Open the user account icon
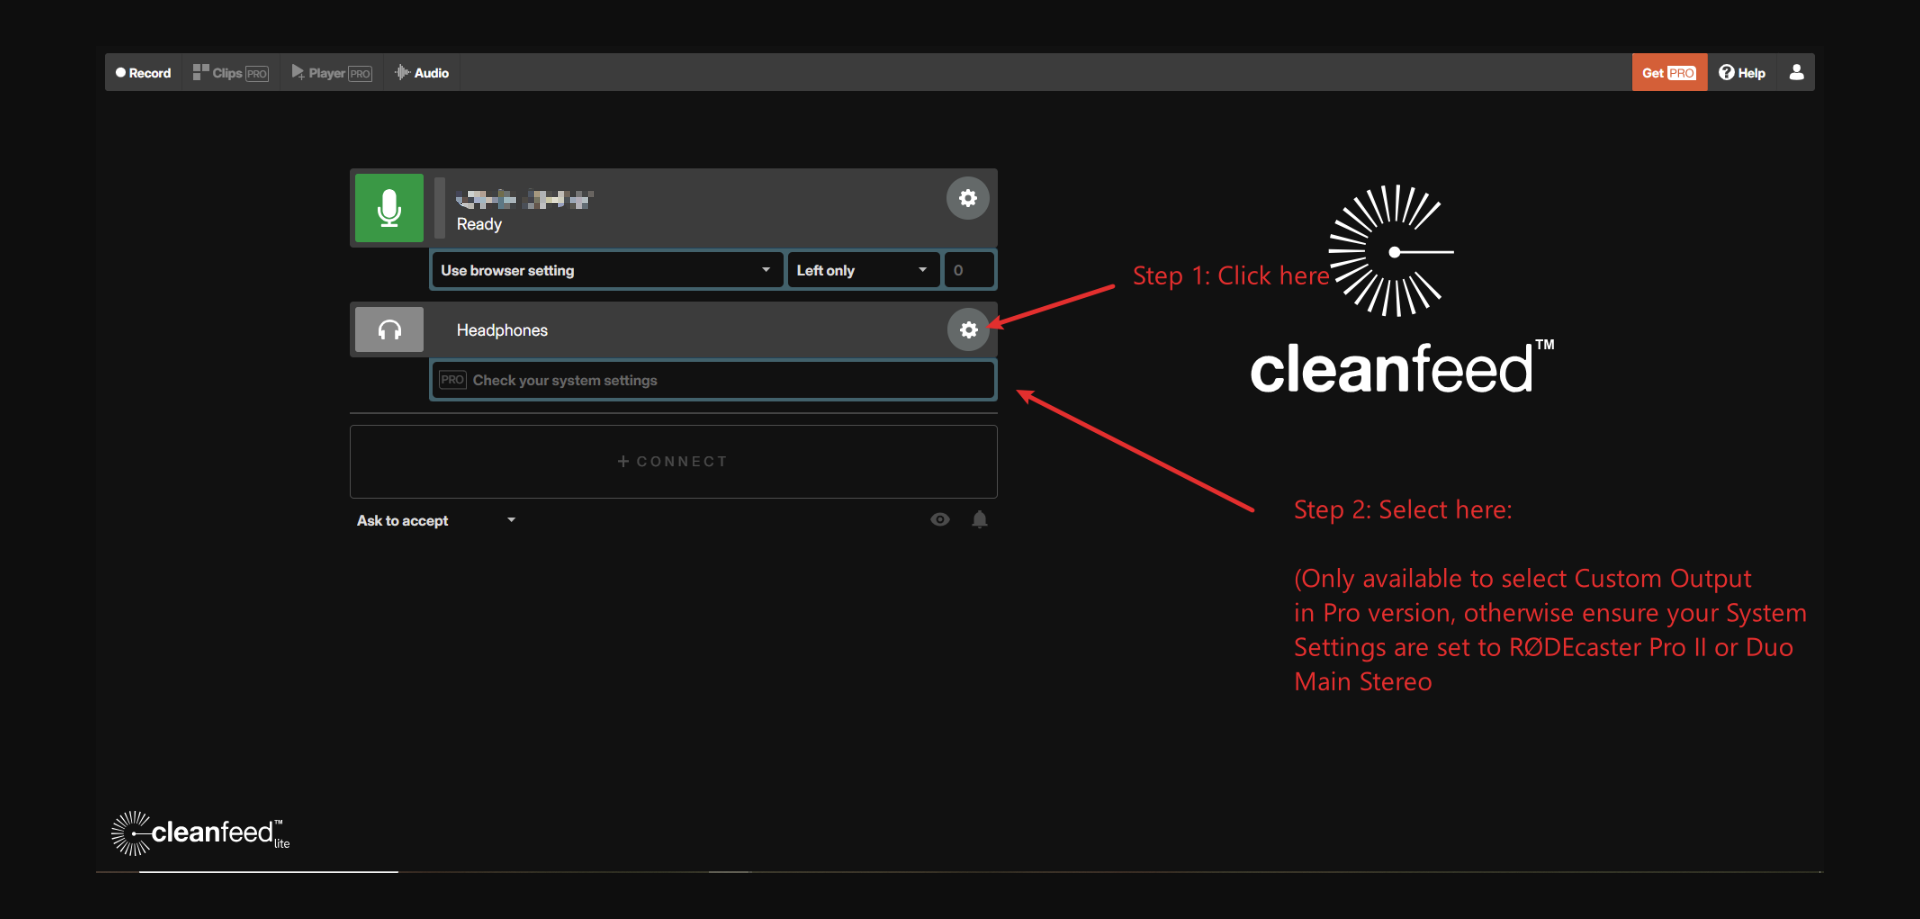The height and width of the screenshot is (919, 1920). (x=1796, y=72)
